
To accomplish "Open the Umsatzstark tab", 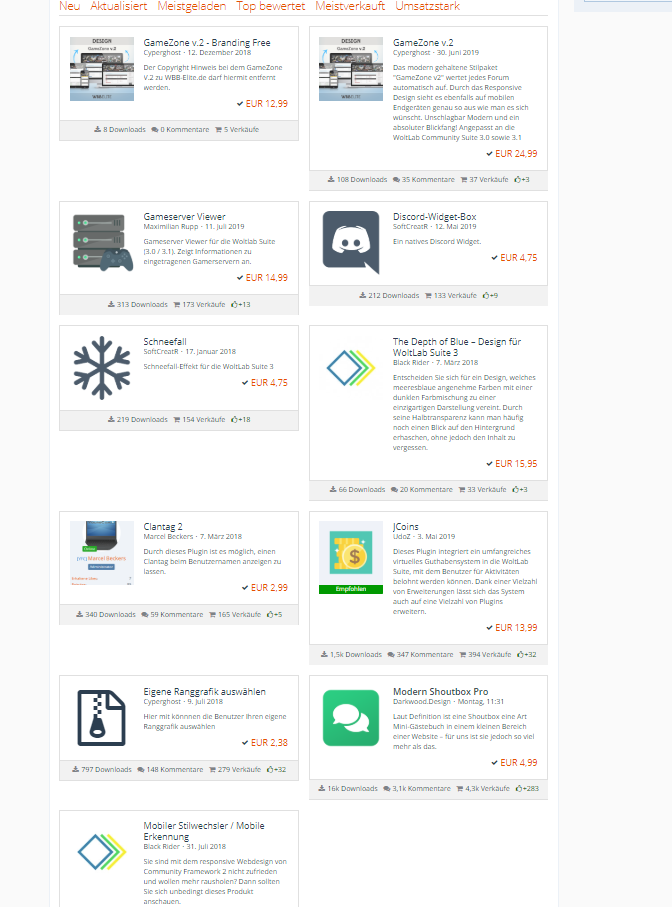I will (428, 6).
